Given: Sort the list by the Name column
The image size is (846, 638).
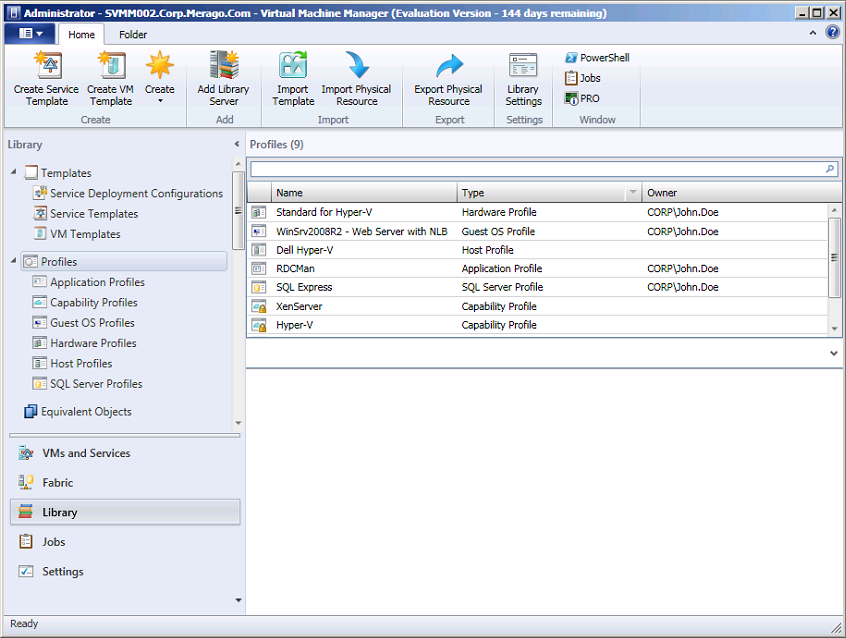Looking at the screenshot, I should (x=364, y=193).
